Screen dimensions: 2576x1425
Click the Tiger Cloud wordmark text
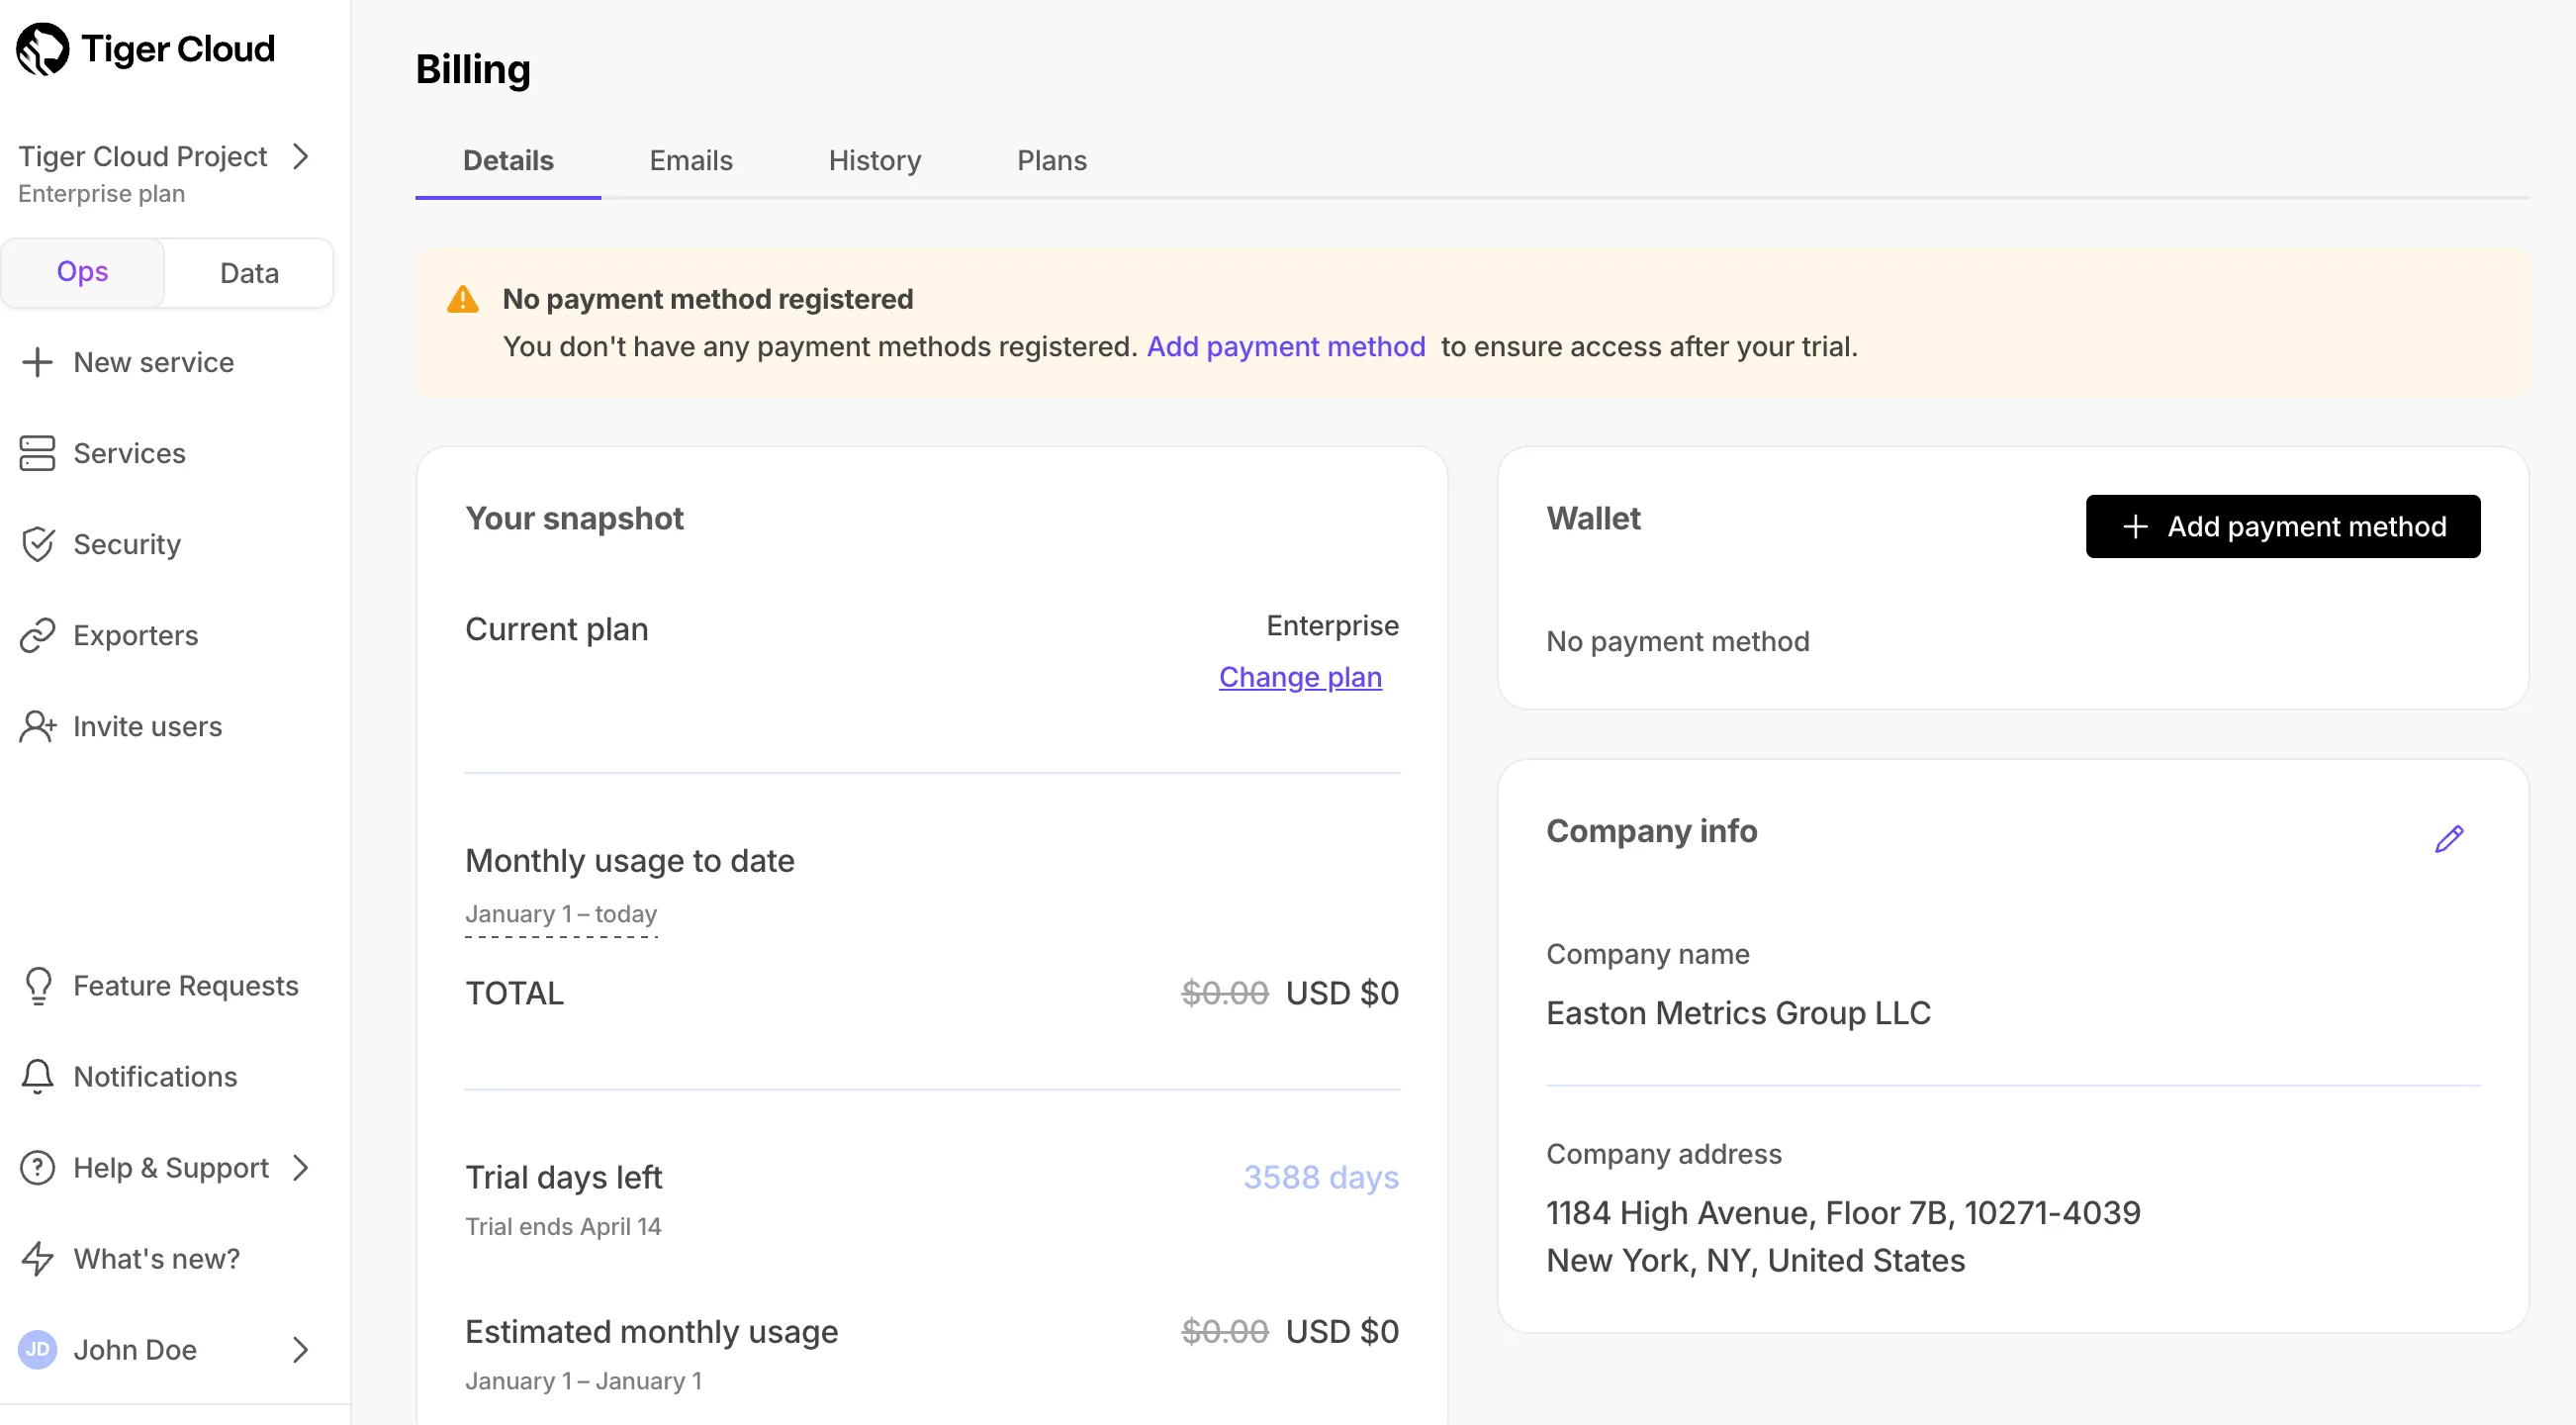pos(178,49)
